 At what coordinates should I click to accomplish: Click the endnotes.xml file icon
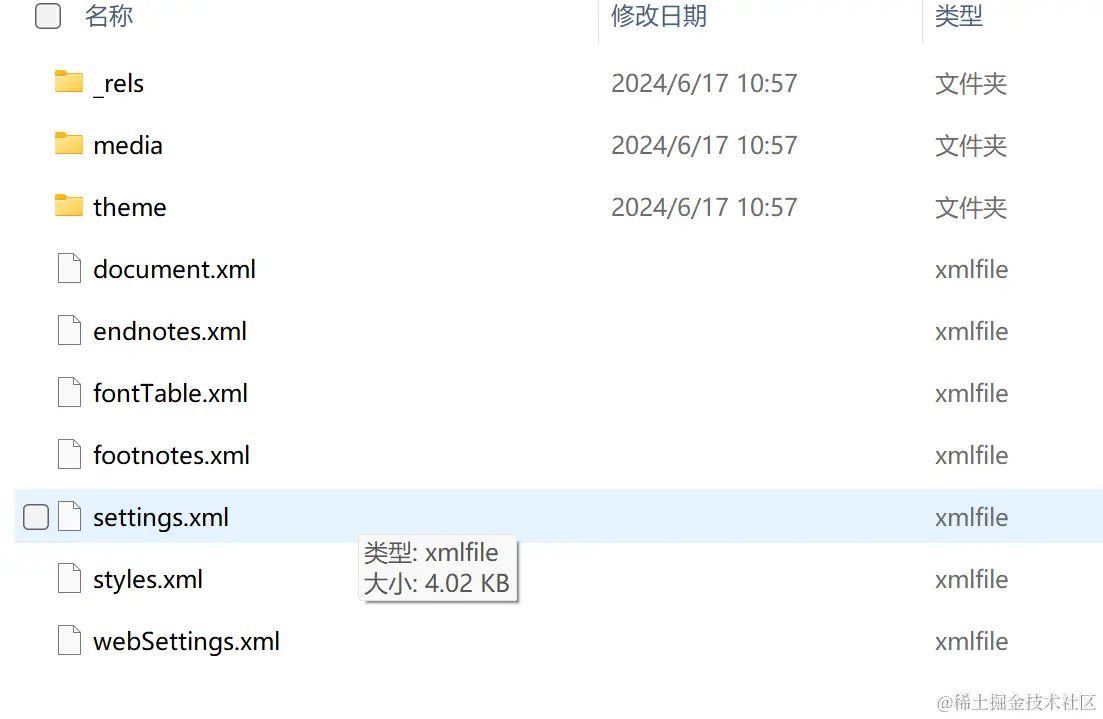pyautogui.click(x=69, y=330)
